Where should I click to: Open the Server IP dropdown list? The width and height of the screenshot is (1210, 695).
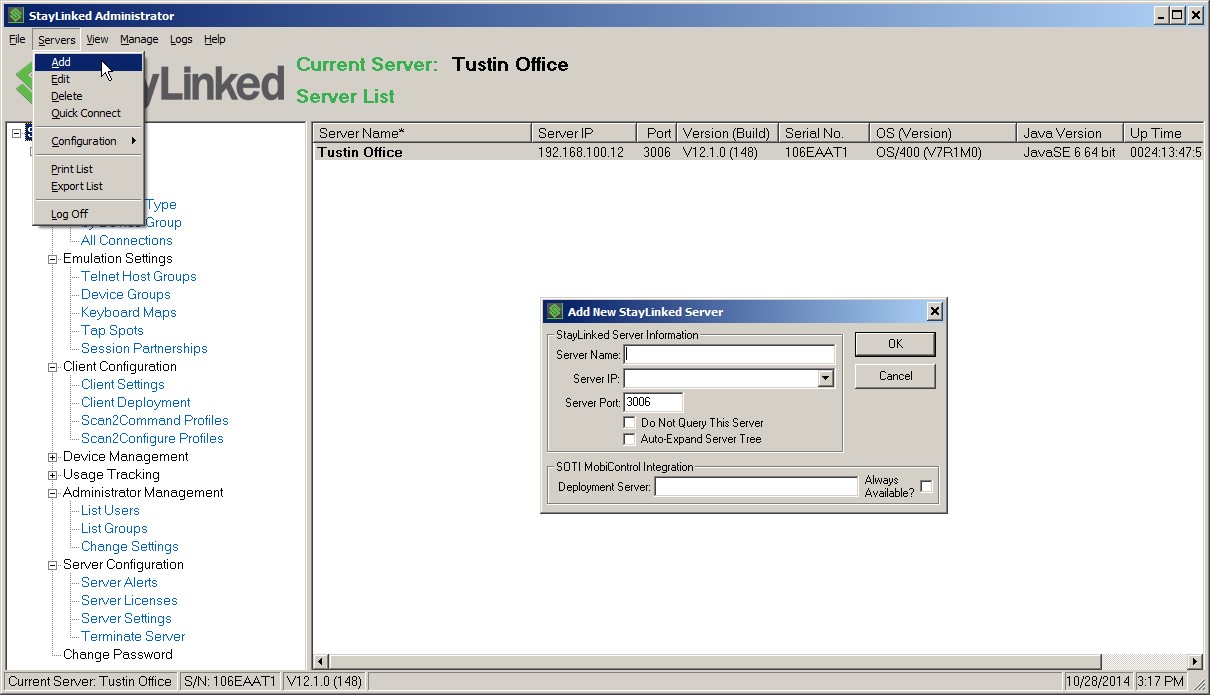(824, 378)
